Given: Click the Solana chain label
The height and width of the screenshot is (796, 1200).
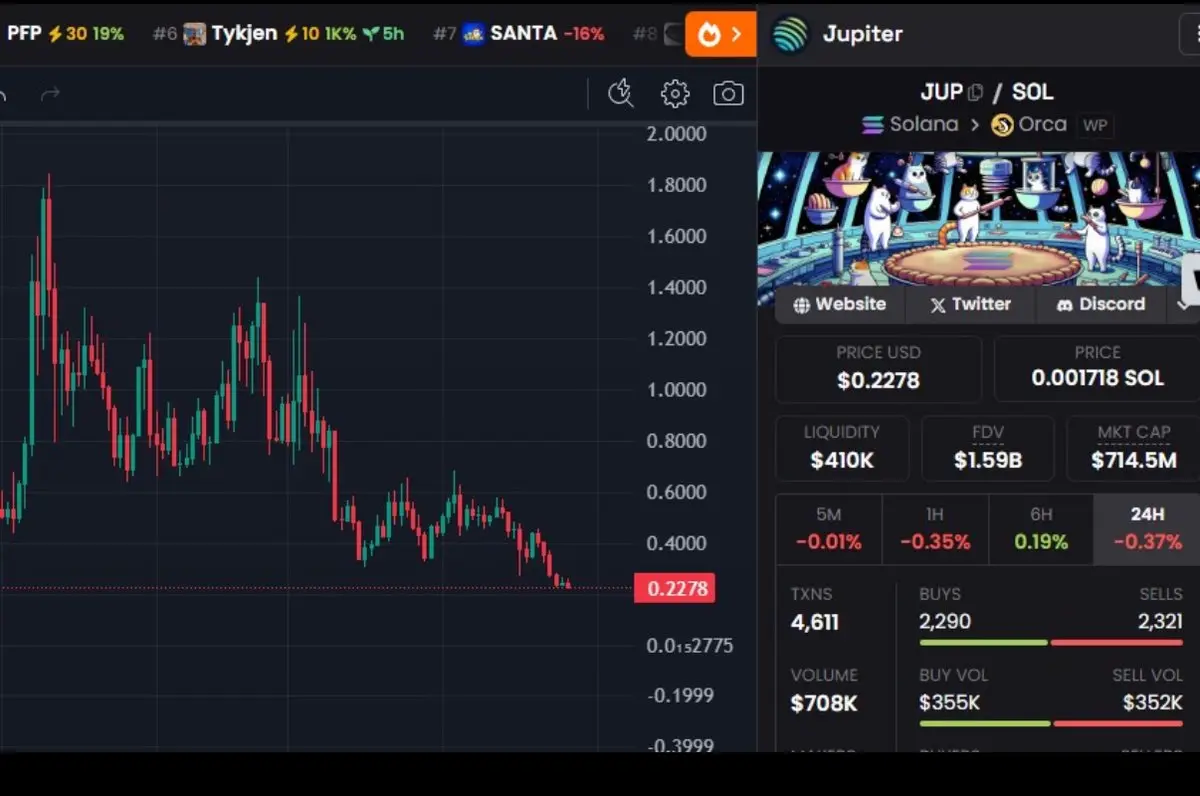Looking at the screenshot, I should [924, 125].
